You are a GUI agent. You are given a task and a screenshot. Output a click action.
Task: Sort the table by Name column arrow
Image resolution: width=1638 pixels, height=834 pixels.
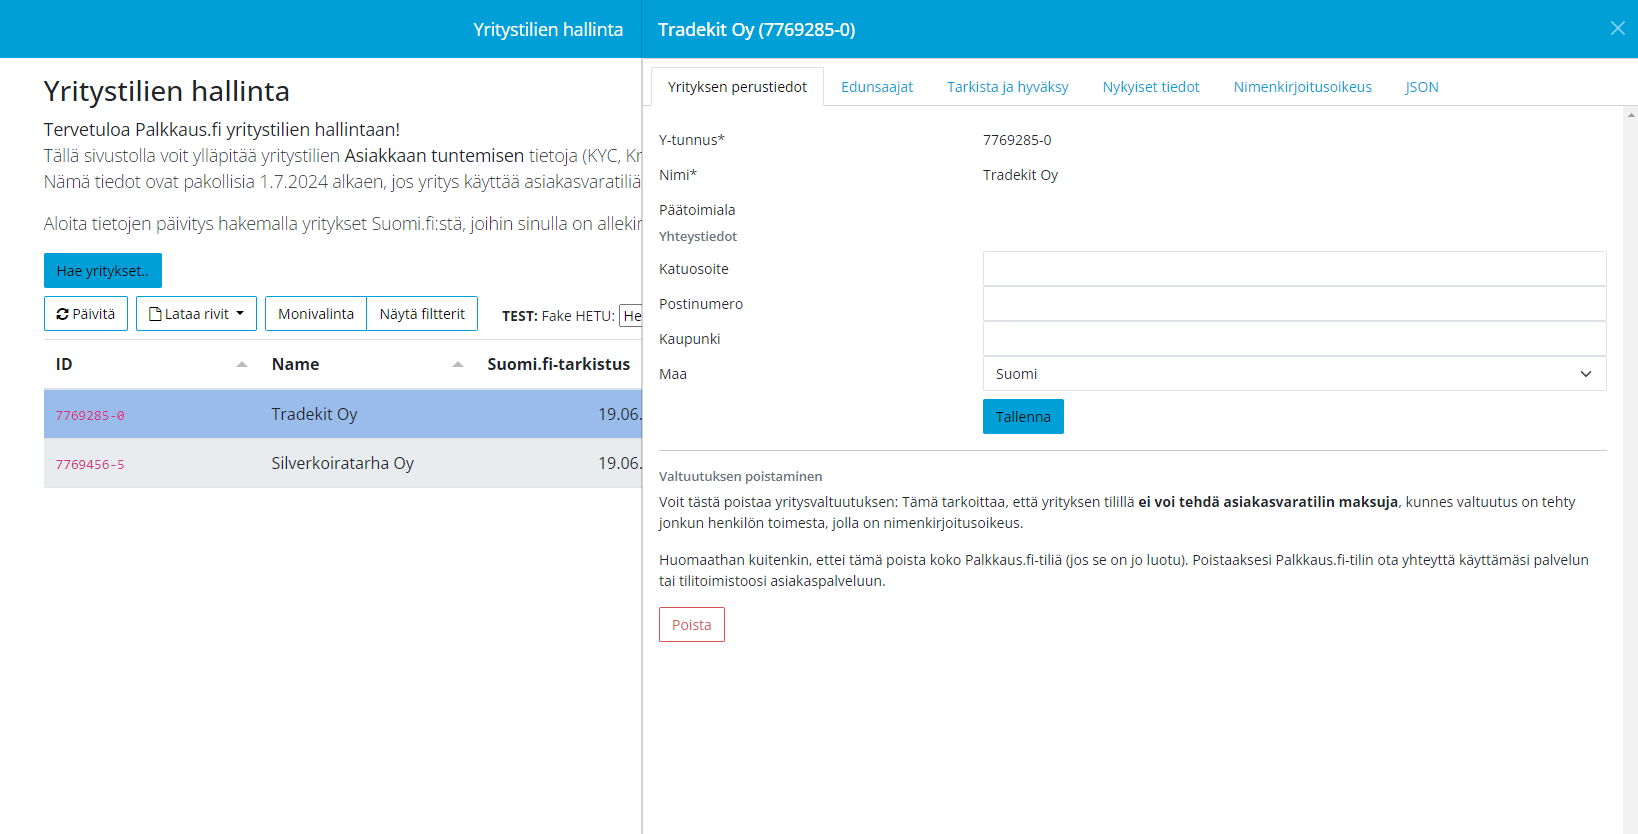point(458,365)
